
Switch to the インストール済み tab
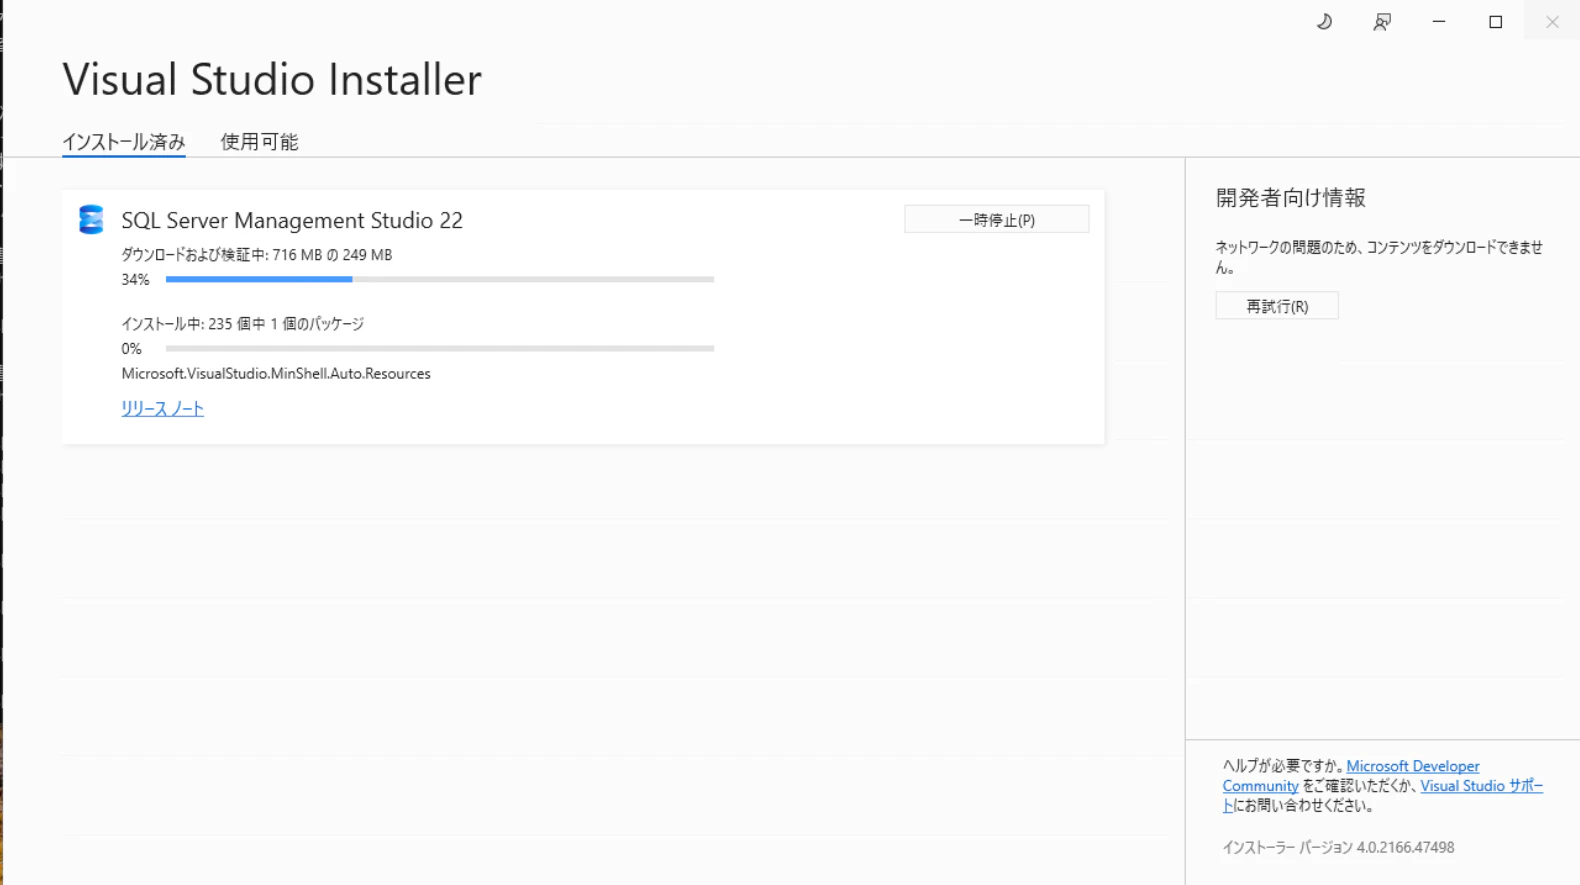(124, 142)
